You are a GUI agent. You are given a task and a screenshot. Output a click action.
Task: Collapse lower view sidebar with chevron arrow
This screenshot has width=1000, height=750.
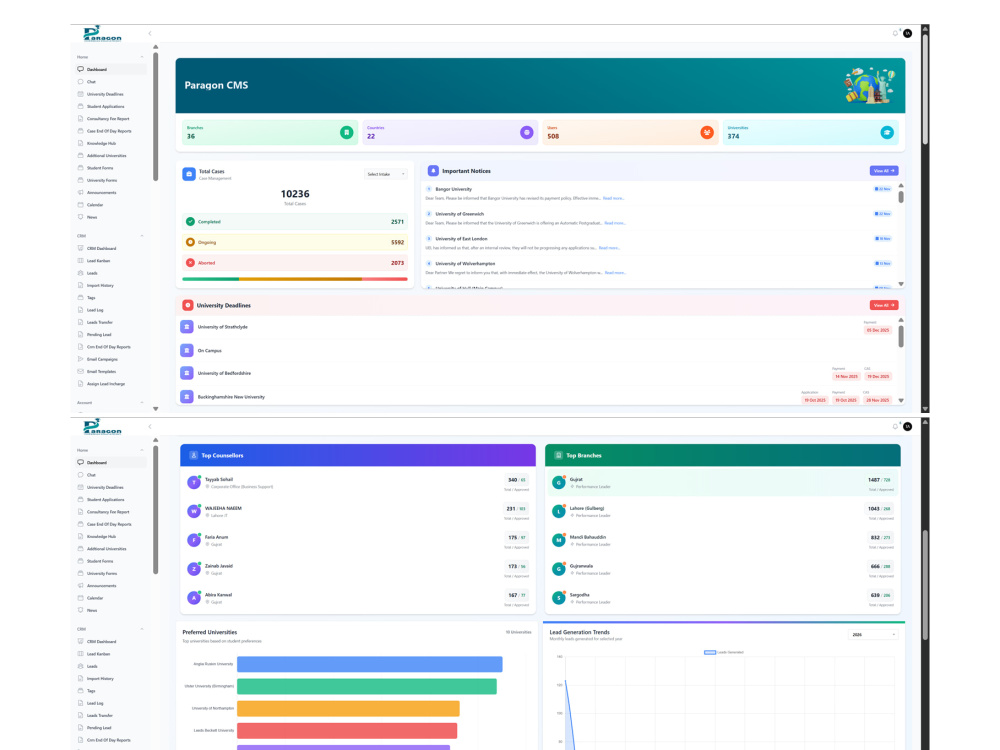150,426
